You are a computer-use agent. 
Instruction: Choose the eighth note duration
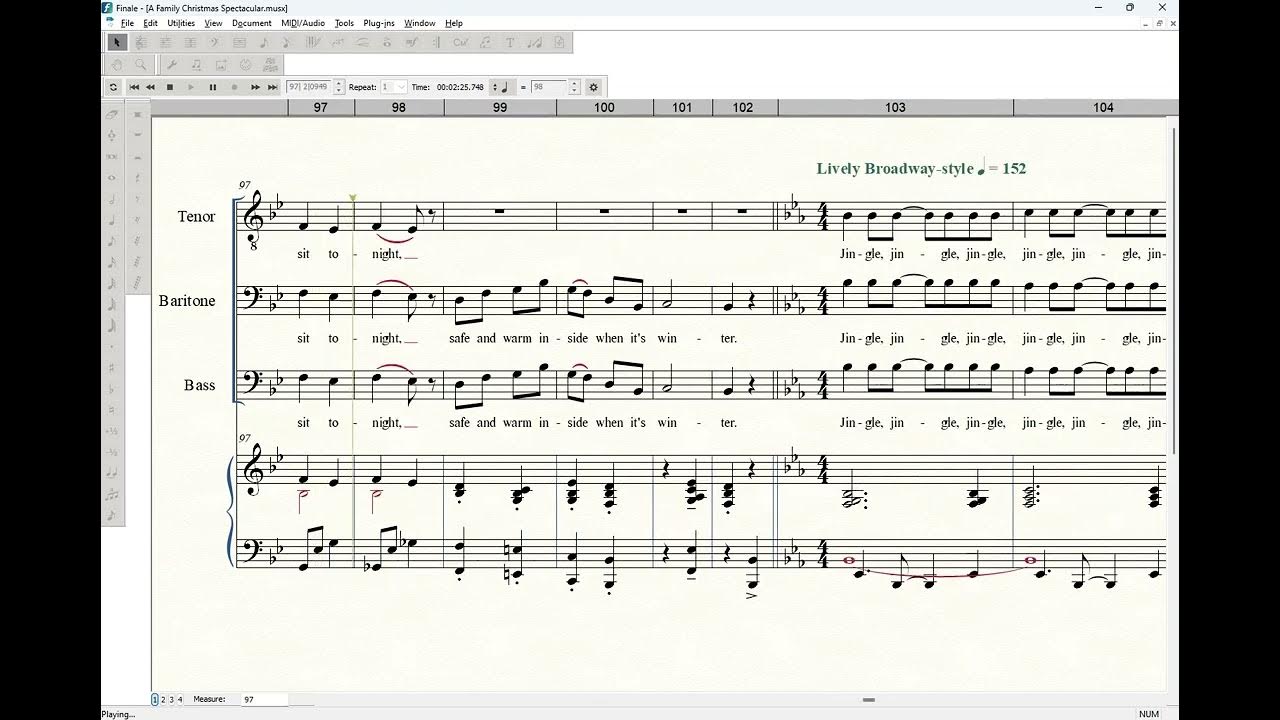[x=113, y=241]
